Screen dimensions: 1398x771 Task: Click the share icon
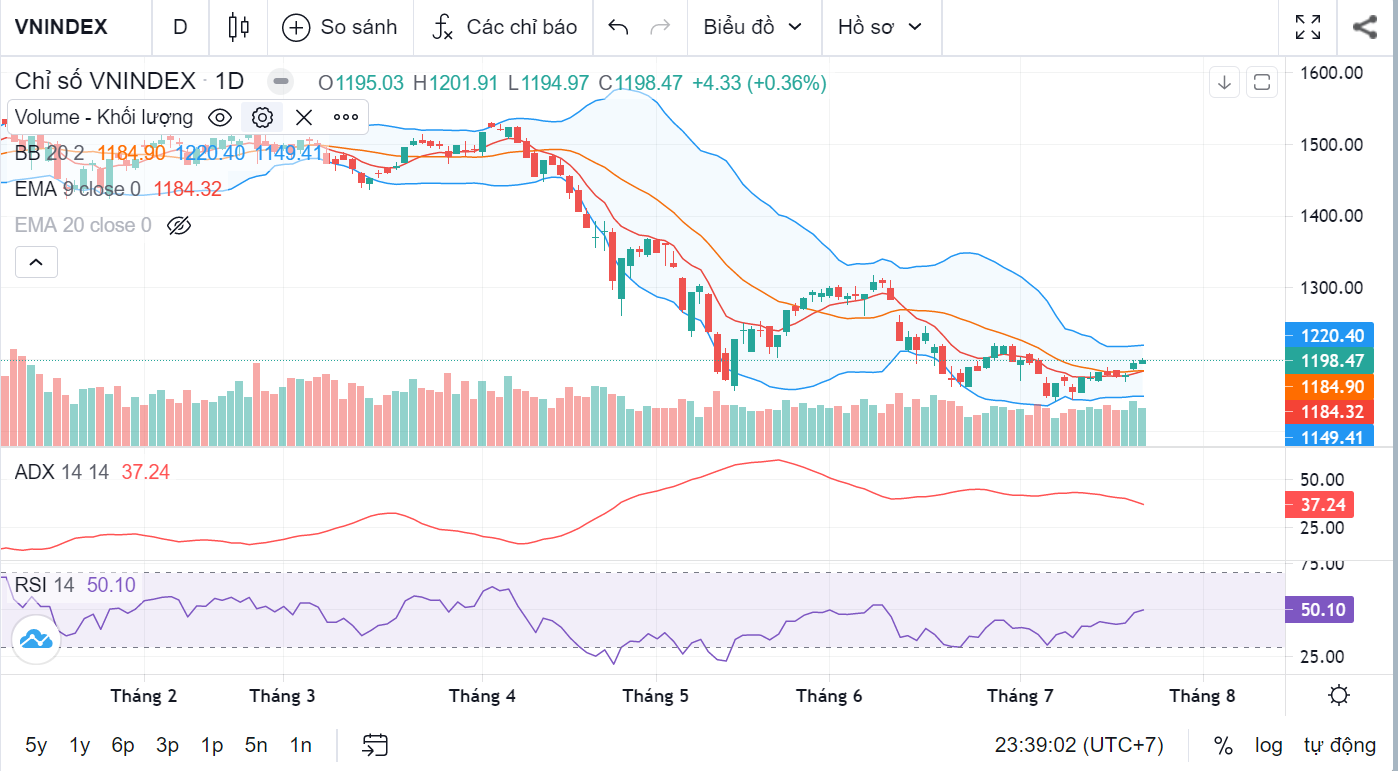coord(1365,27)
